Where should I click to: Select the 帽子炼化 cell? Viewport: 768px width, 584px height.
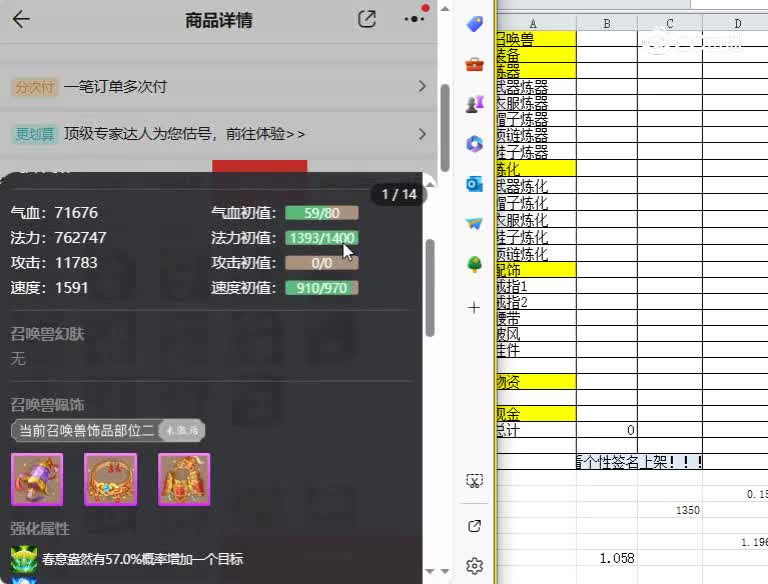click(536, 202)
